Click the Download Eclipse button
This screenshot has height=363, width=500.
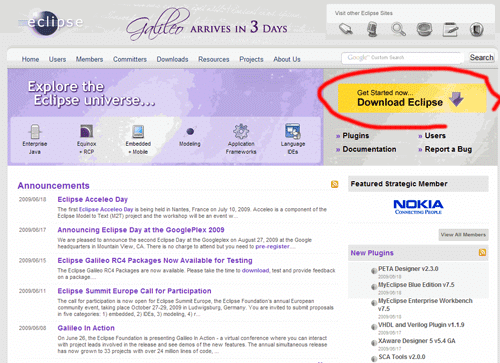pyautogui.click(x=412, y=98)
